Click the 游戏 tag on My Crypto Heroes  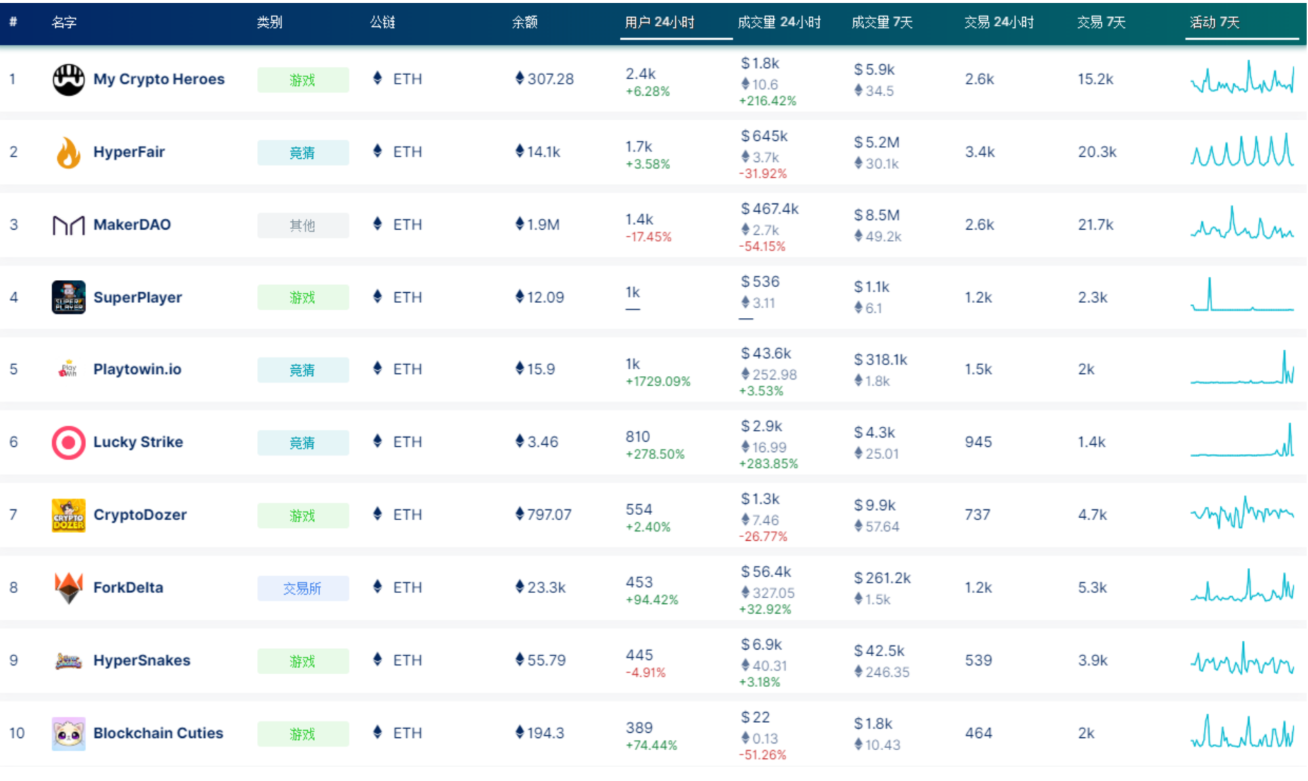tap(303, 80)
